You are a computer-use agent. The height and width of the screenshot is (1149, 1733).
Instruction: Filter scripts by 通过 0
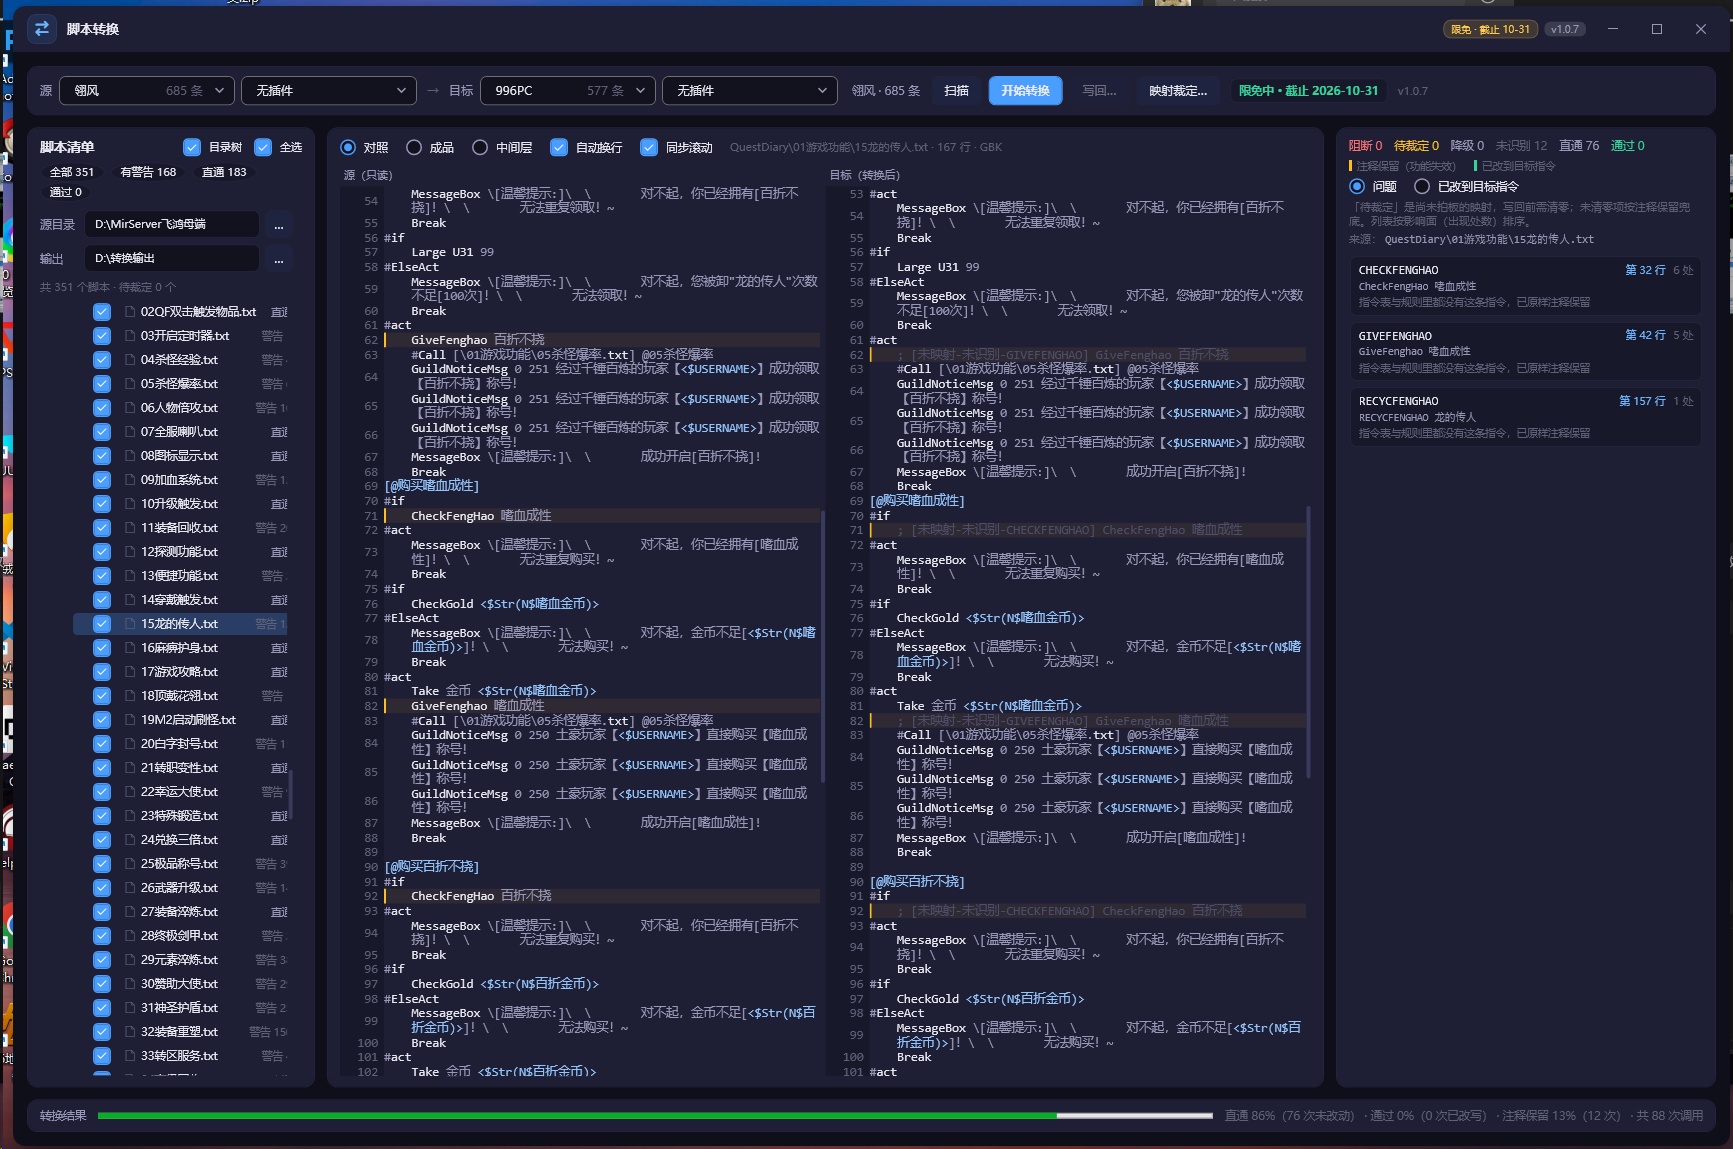(66, 192)
